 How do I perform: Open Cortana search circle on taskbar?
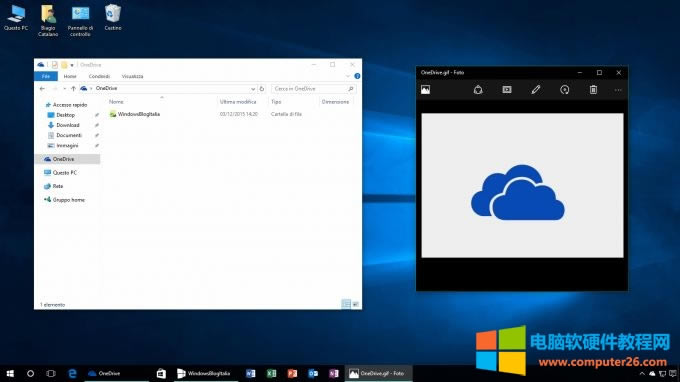click(30, 373)
